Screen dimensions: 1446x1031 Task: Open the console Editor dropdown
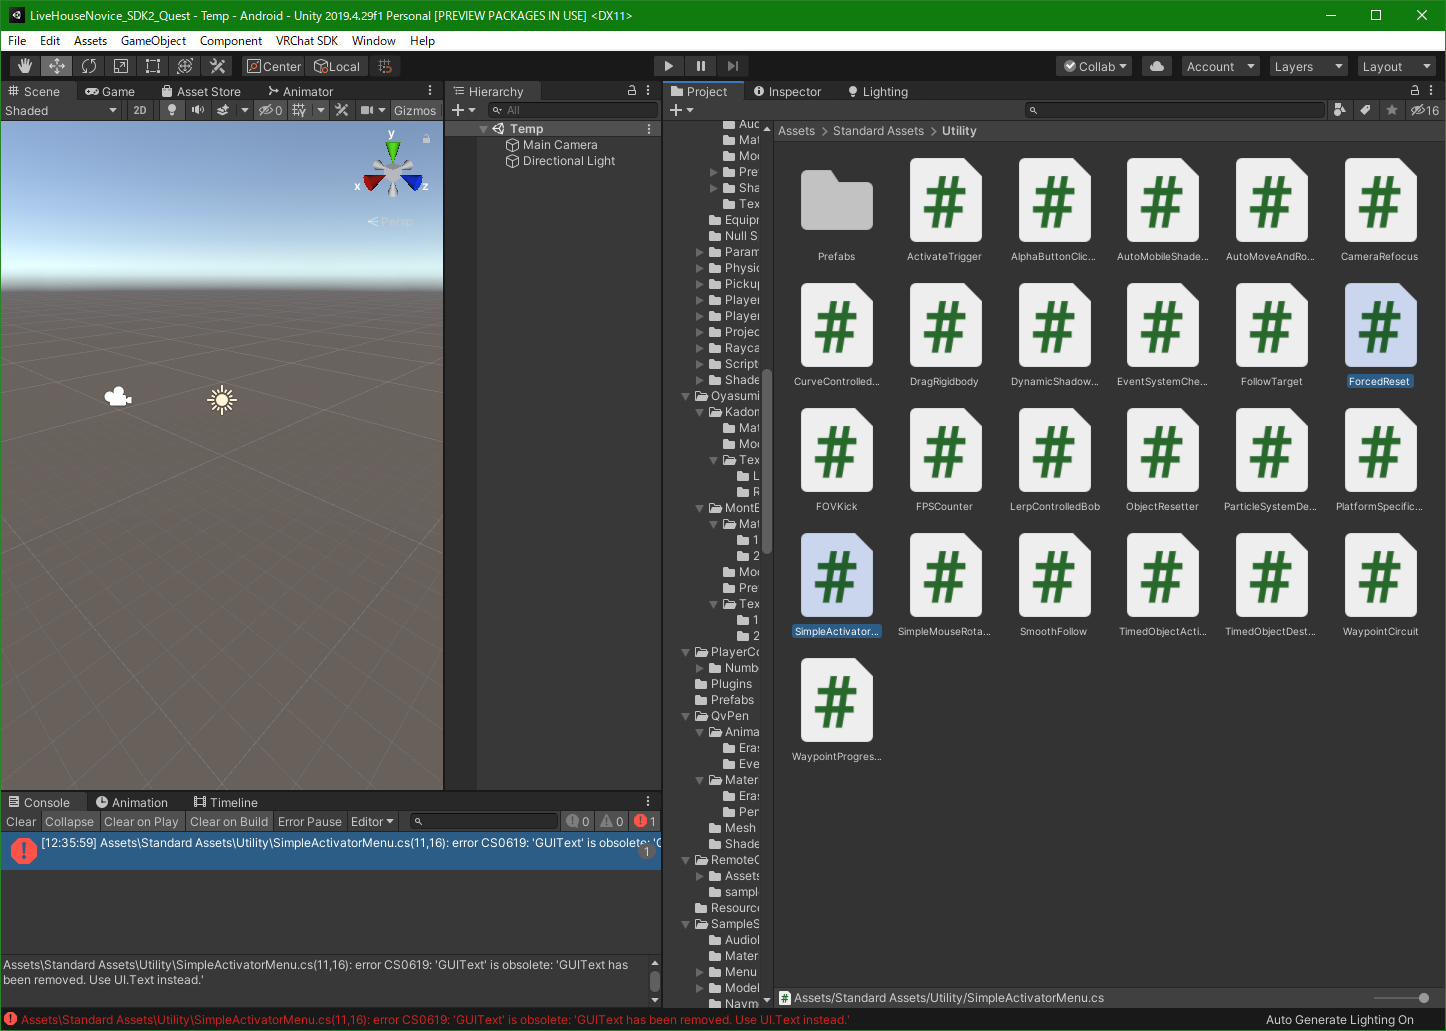click(x=372, y=821)
